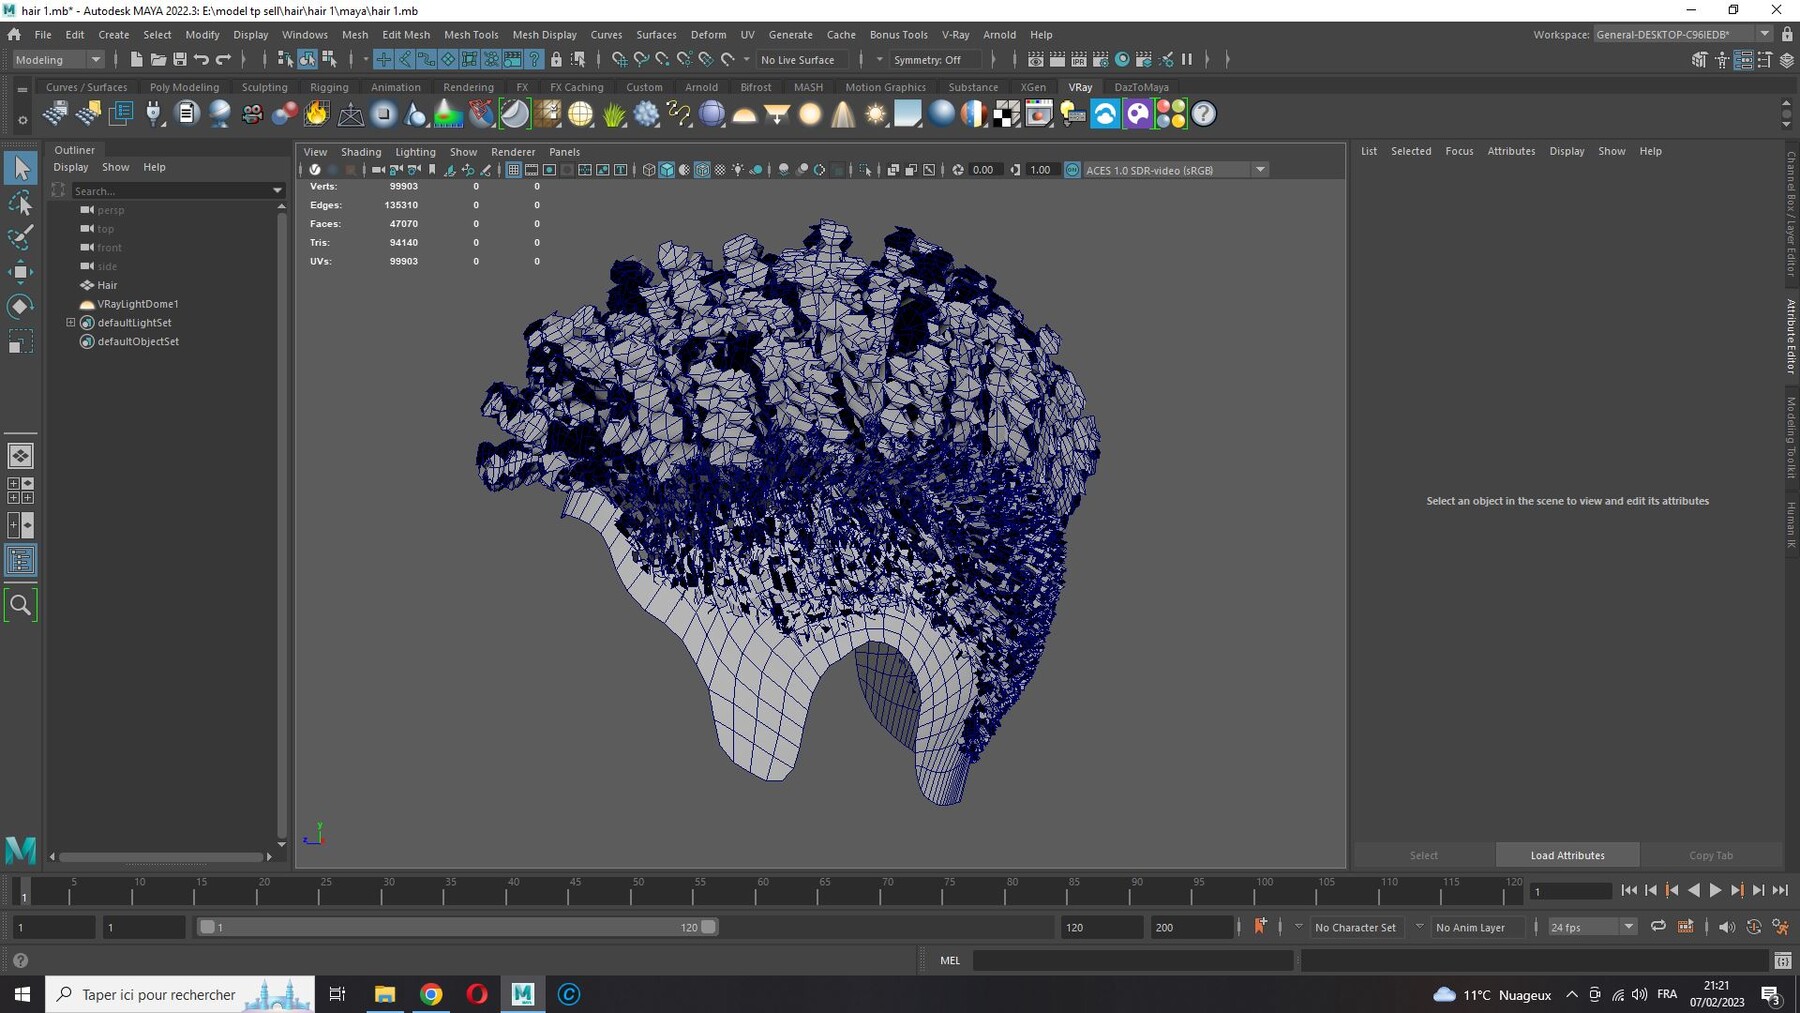Toggle textured display in viewport
This screenshot has width=1800, height=1013.
pos(720,170)
